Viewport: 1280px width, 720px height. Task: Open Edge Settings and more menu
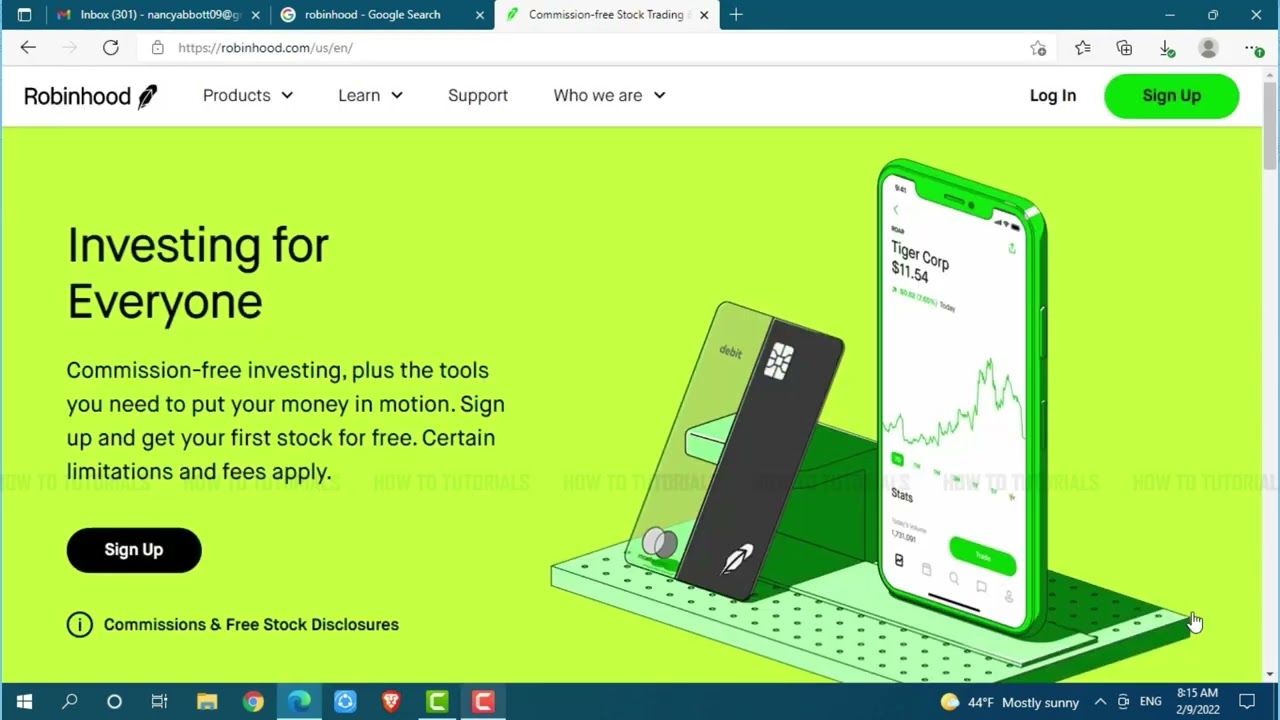(1253, 47)
